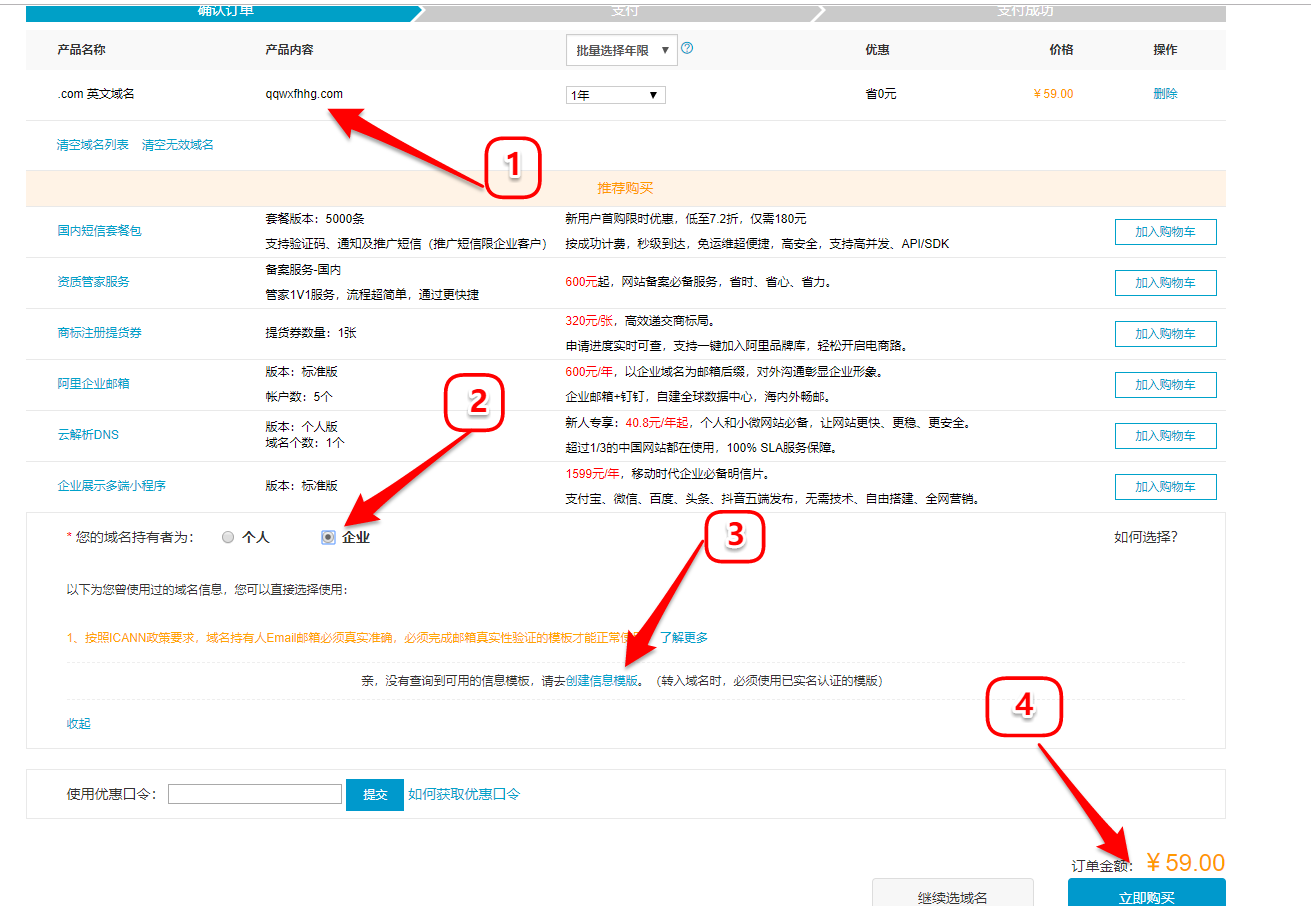
Task: Open 企业展示多端小程序 product link
Action: point(111,486)
